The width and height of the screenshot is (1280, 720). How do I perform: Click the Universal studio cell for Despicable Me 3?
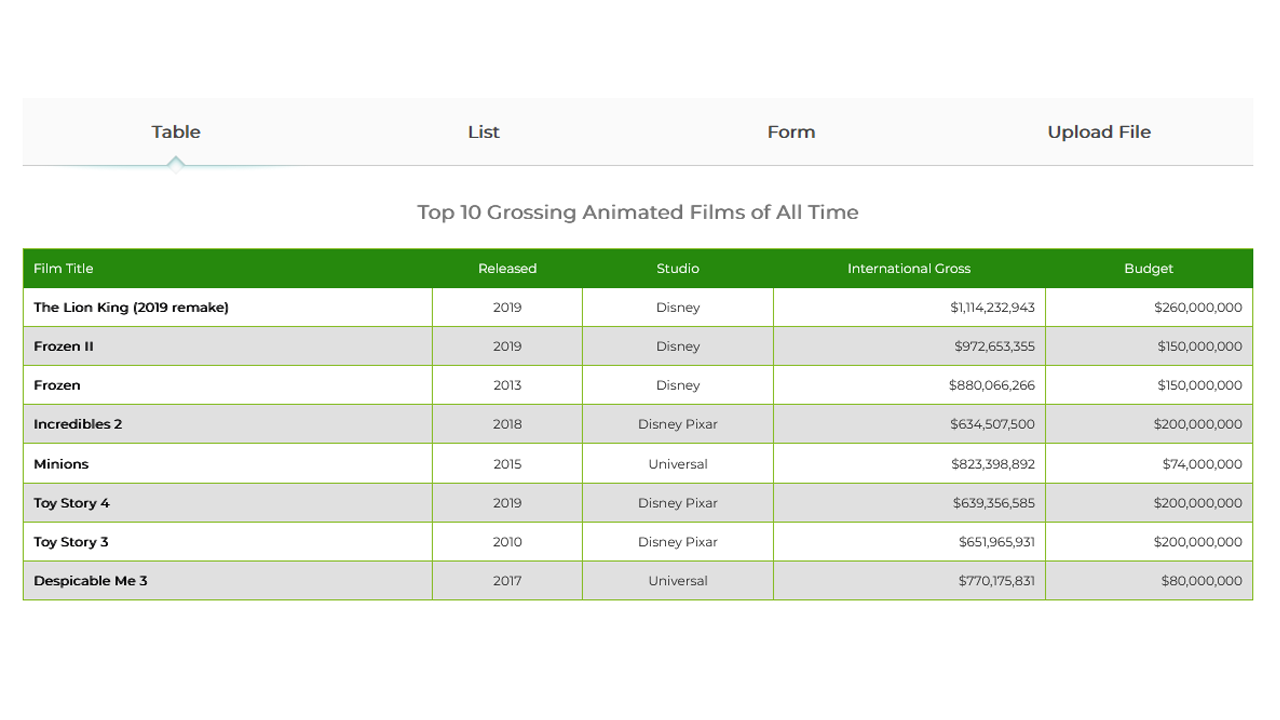point(678,580)
